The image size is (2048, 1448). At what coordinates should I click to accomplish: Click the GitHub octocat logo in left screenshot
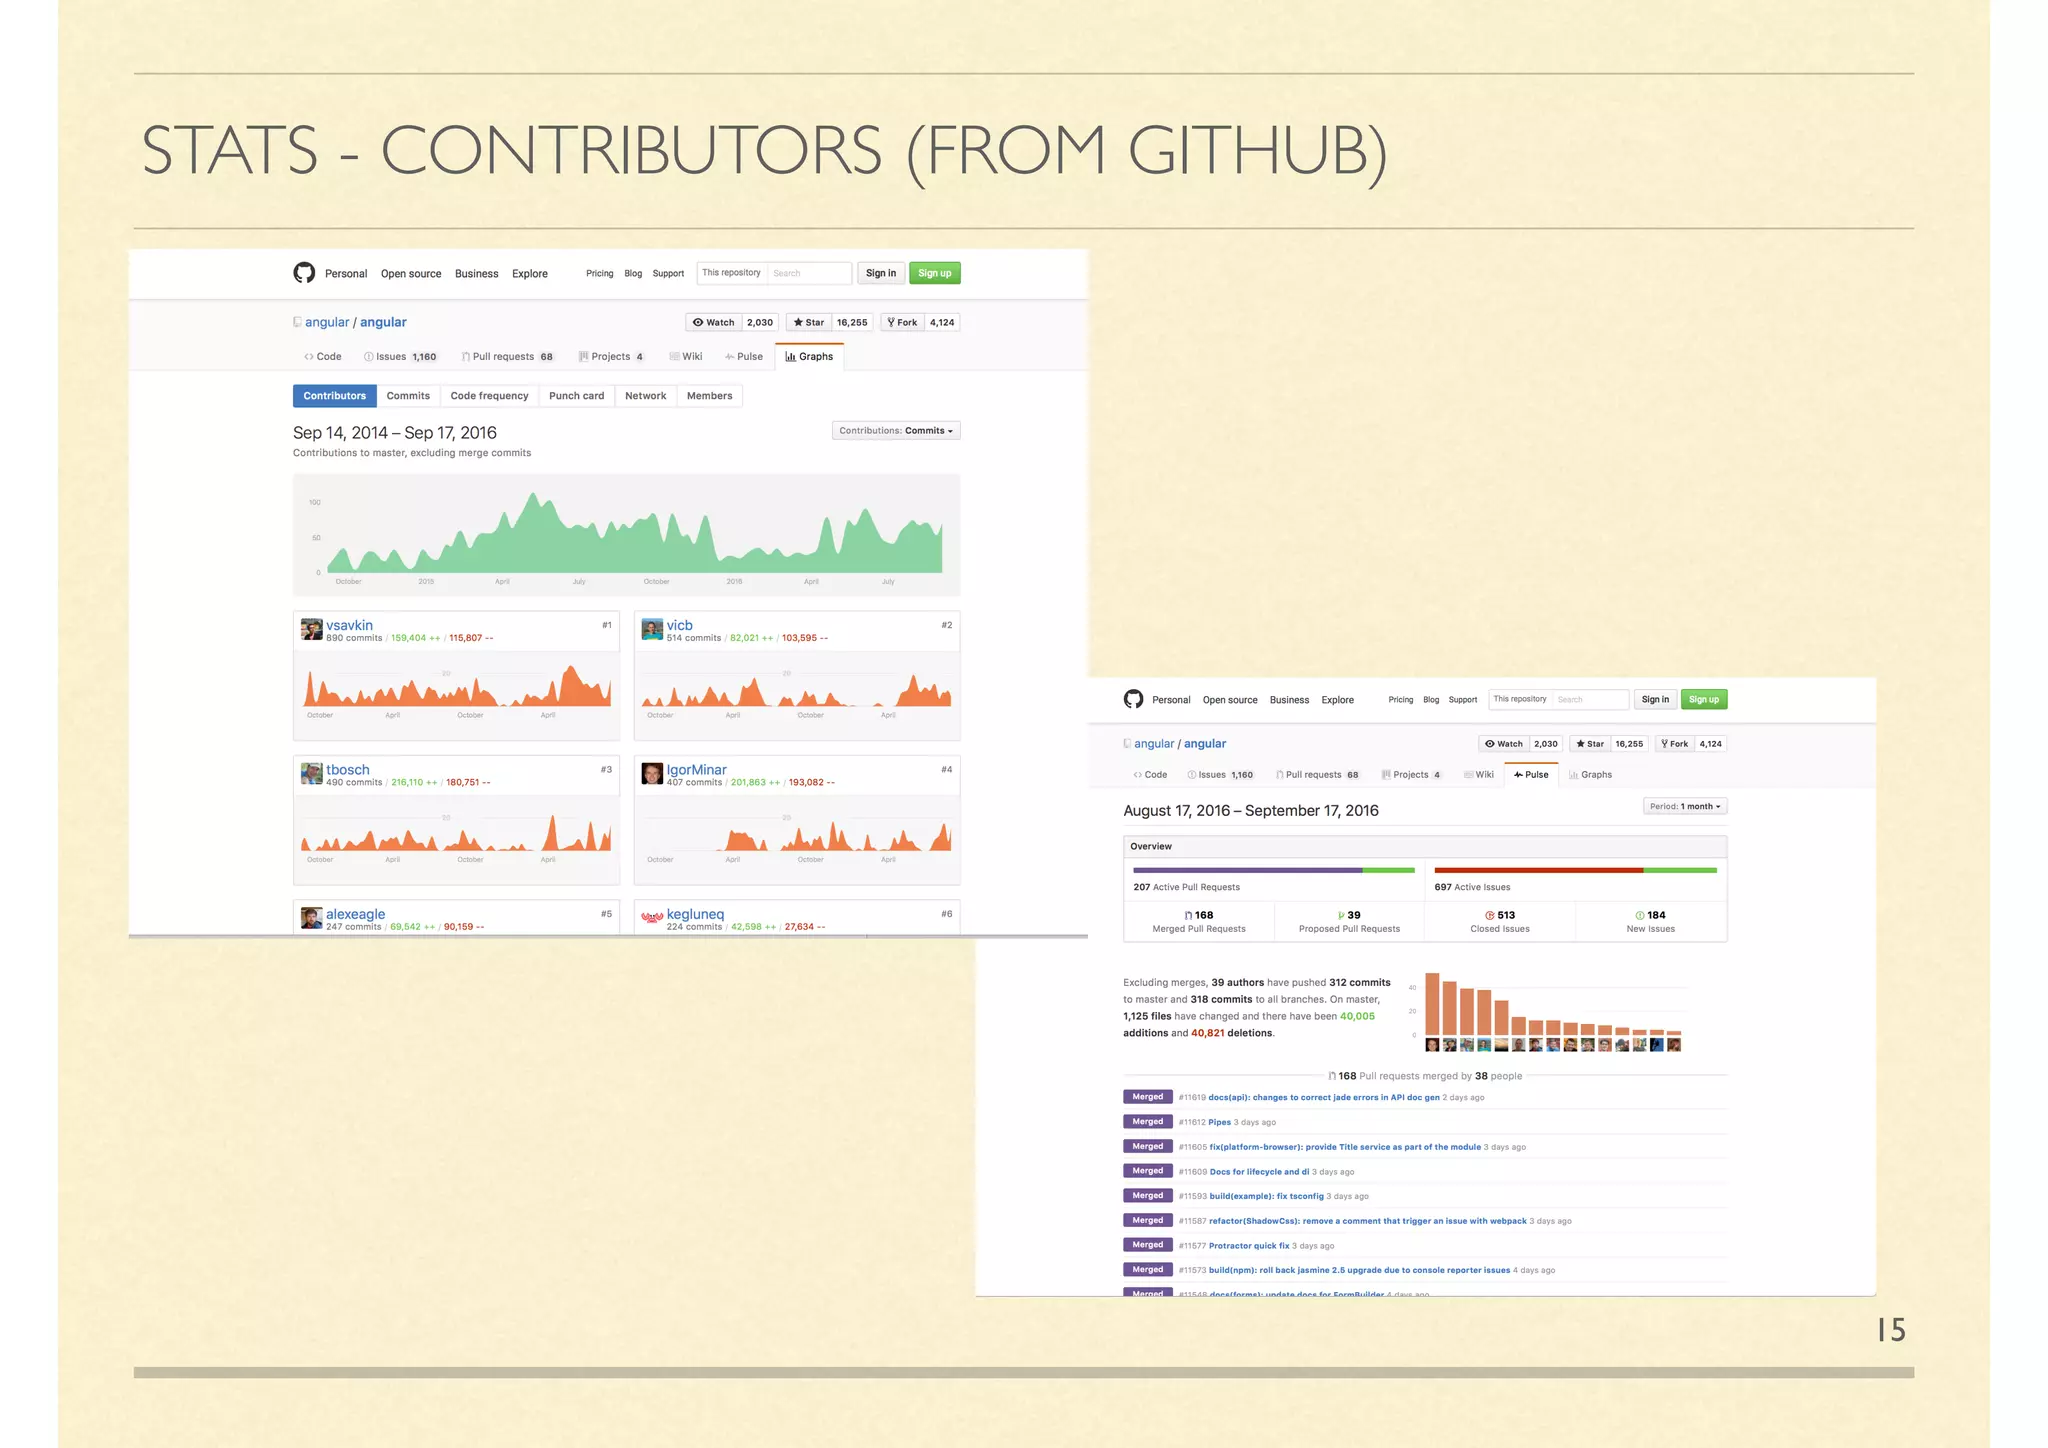(304, 273)
